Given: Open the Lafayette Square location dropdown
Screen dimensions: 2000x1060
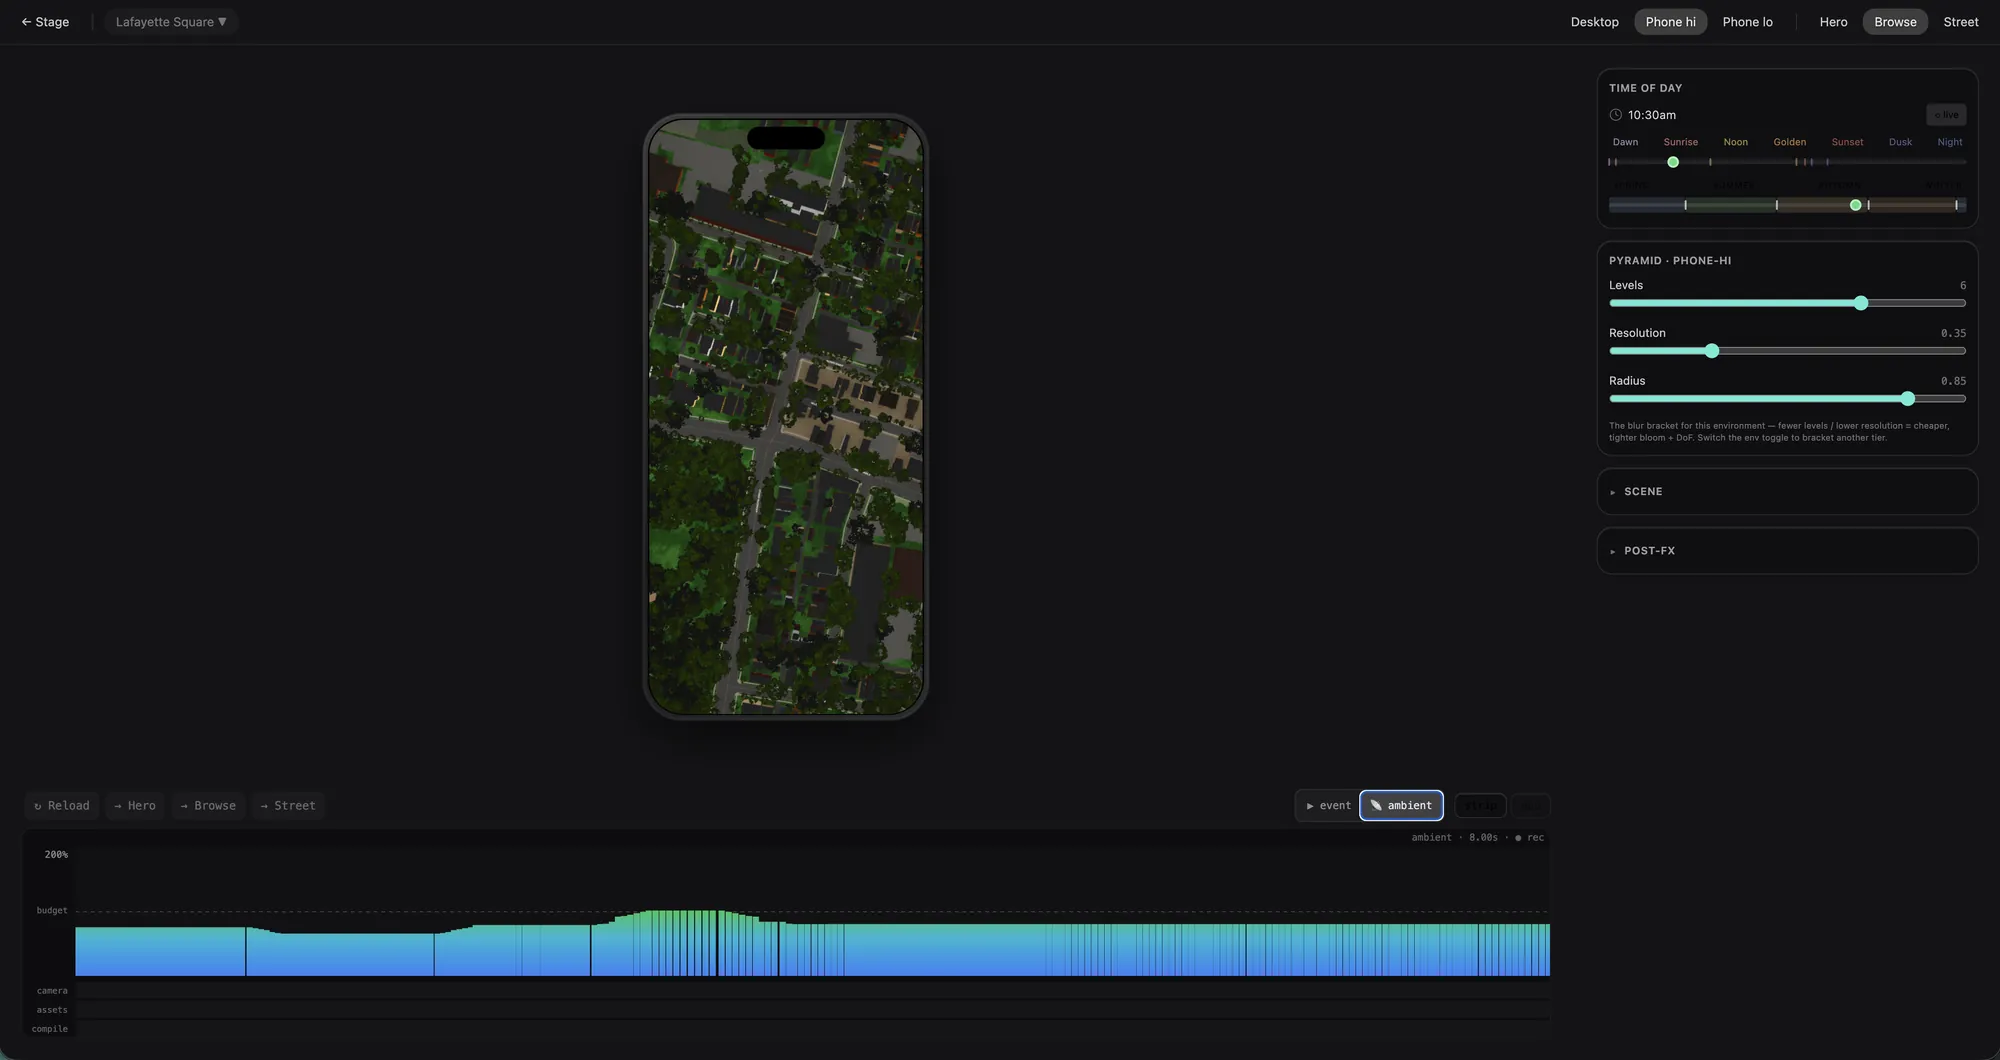Looking at the screenshot, I should click(171, 22).
